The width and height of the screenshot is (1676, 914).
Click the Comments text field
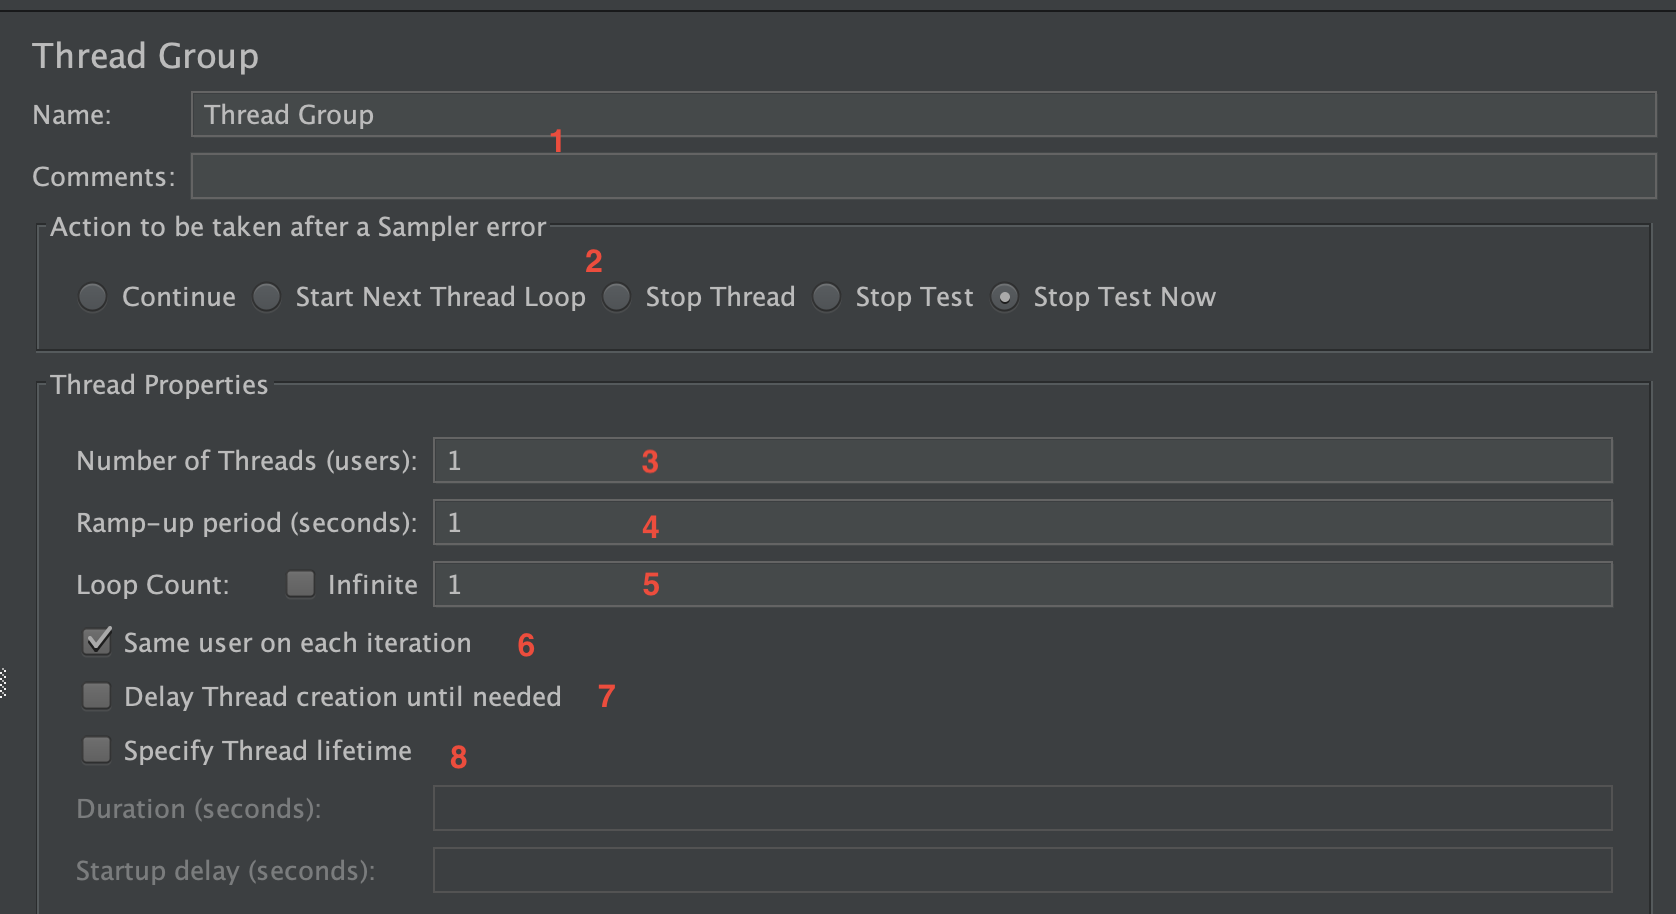(x=922, y=177)
